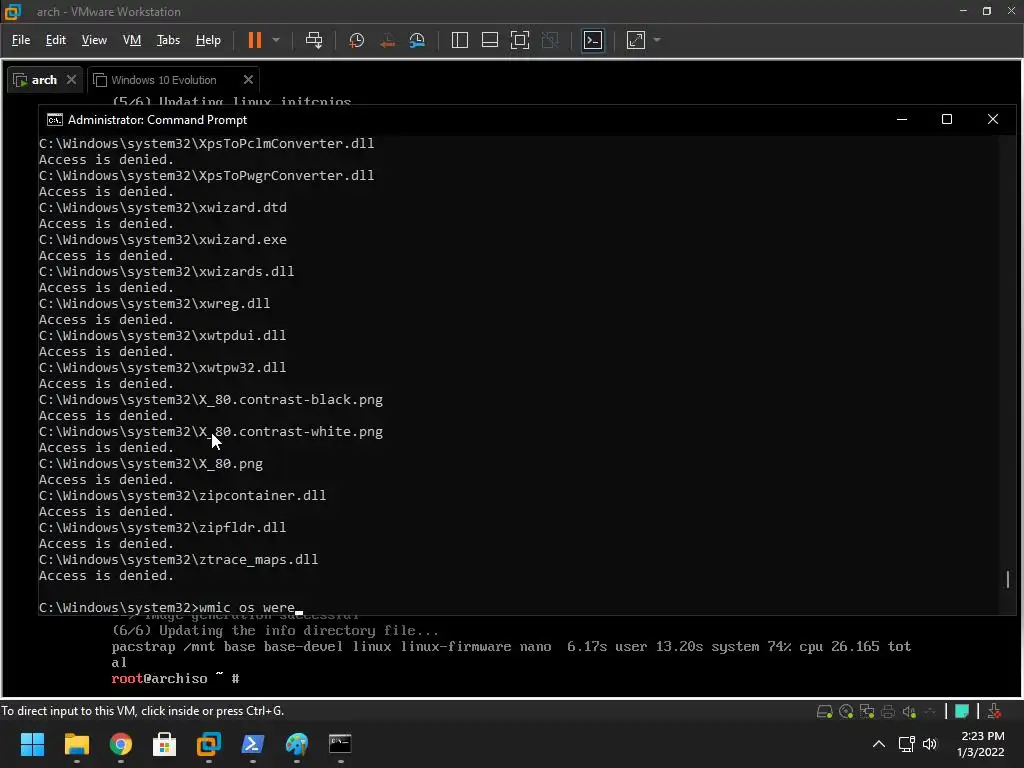Open the teal message log note icon
Image resolution: width=1024 pixels, height=768 pixels.
[961, 711]
